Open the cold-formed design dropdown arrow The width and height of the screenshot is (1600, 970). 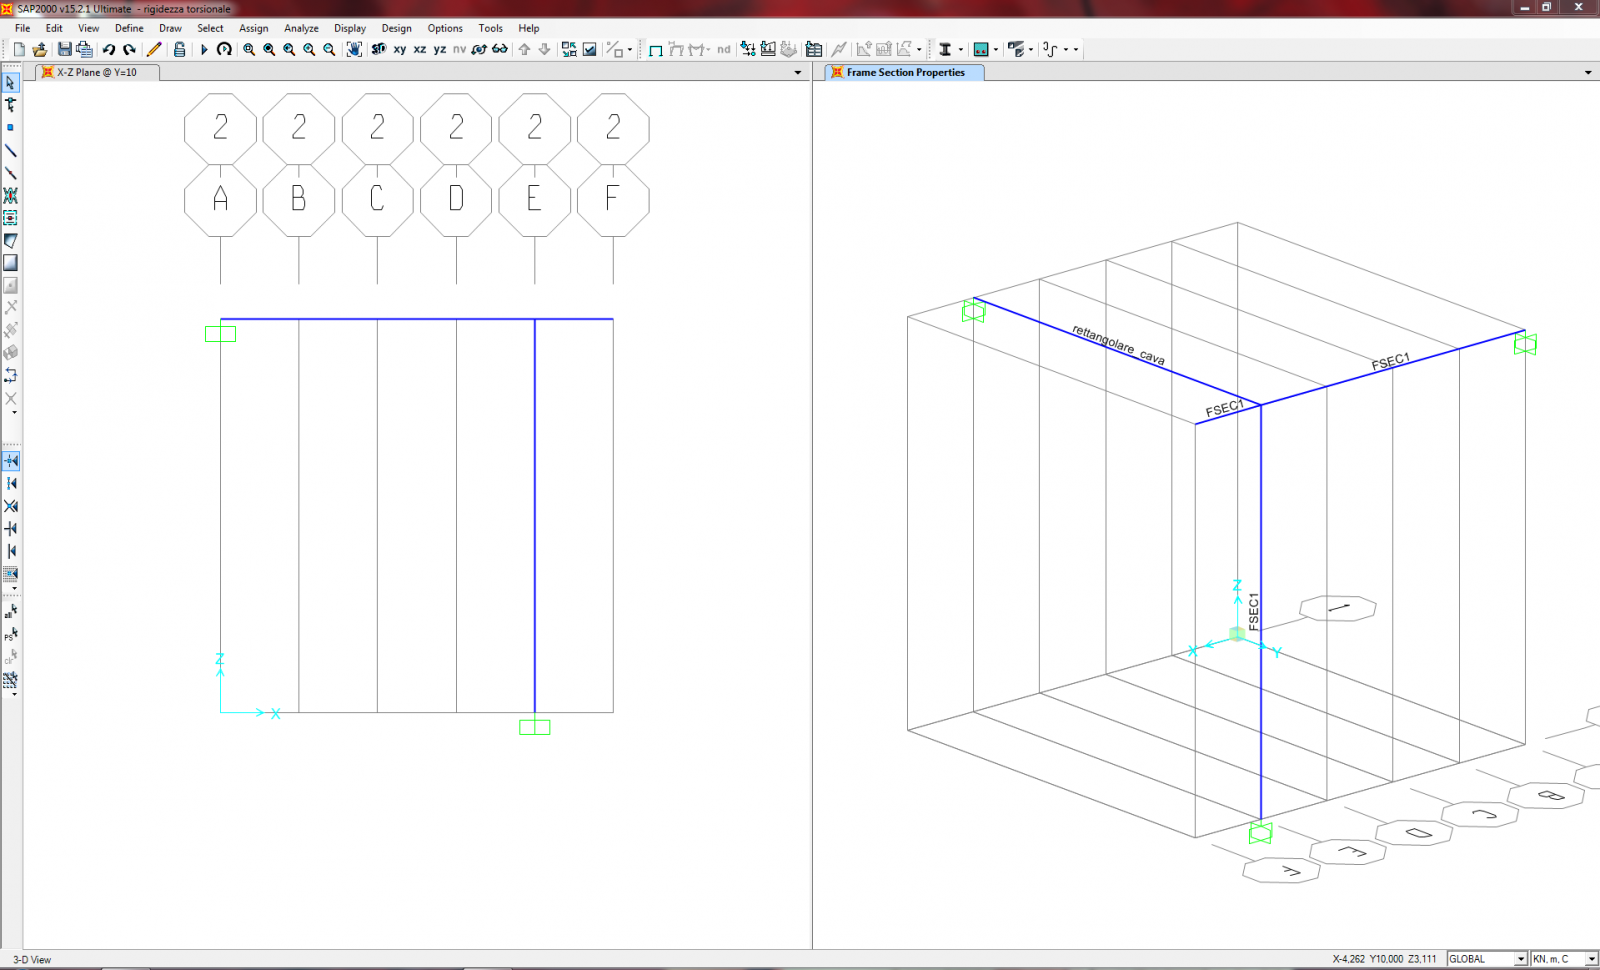[1066, 49]
